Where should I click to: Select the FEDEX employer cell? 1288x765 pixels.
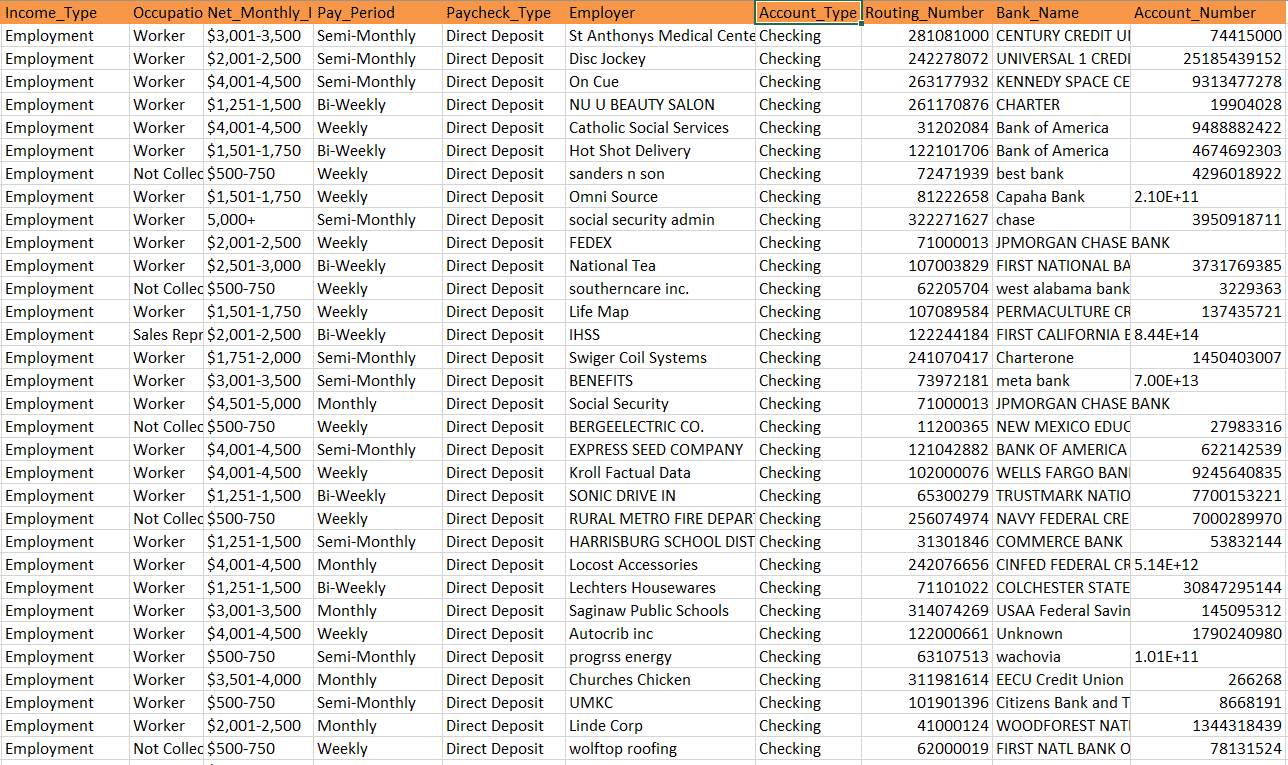(x=660, y=243)
